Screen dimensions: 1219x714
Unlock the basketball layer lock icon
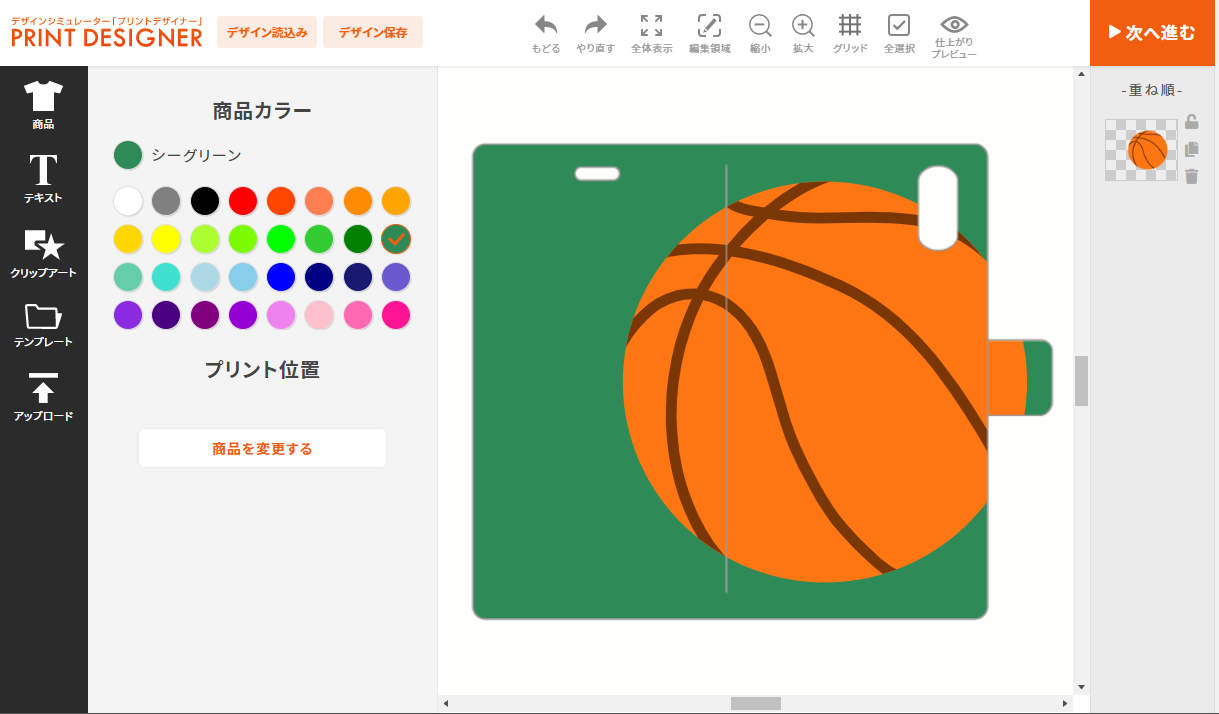[x=1191, y=122]
